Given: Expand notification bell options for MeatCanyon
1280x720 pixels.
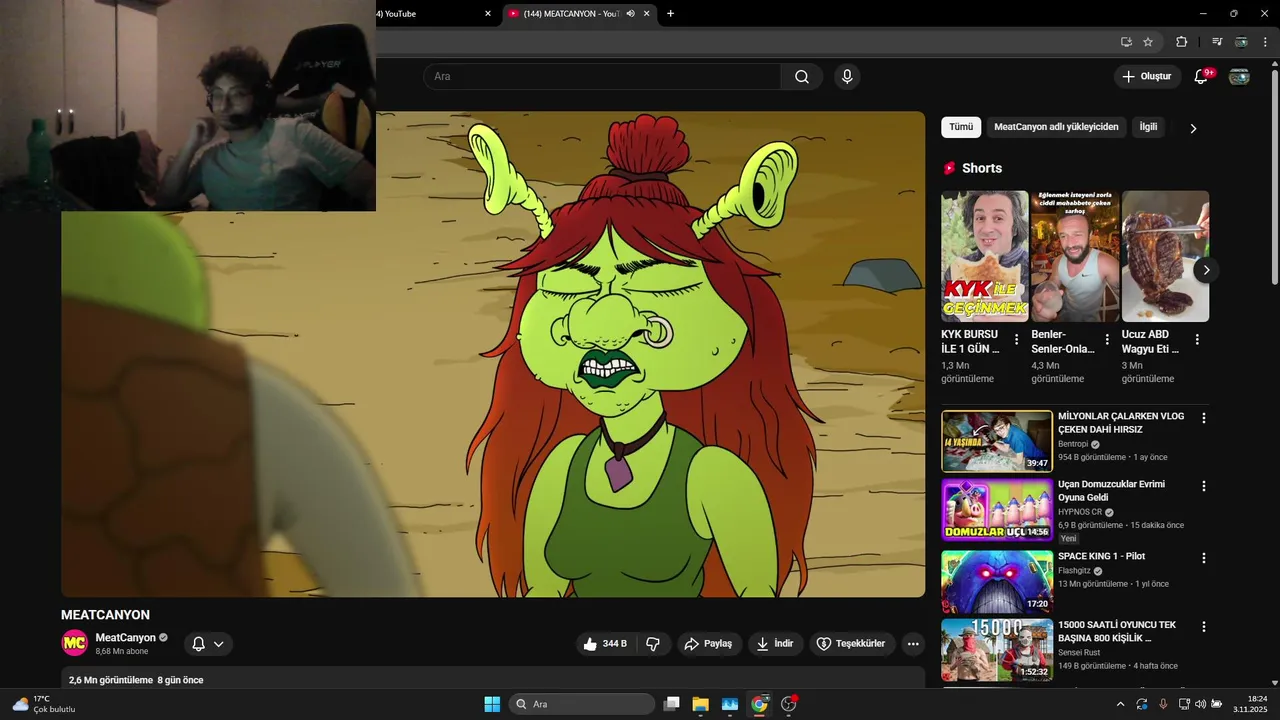Looking at the screenshot, I should coord(218,644).
